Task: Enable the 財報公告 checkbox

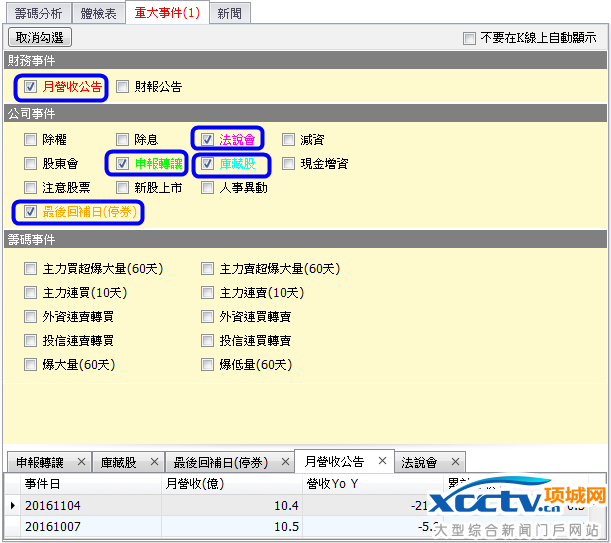Action: (122, 87)
